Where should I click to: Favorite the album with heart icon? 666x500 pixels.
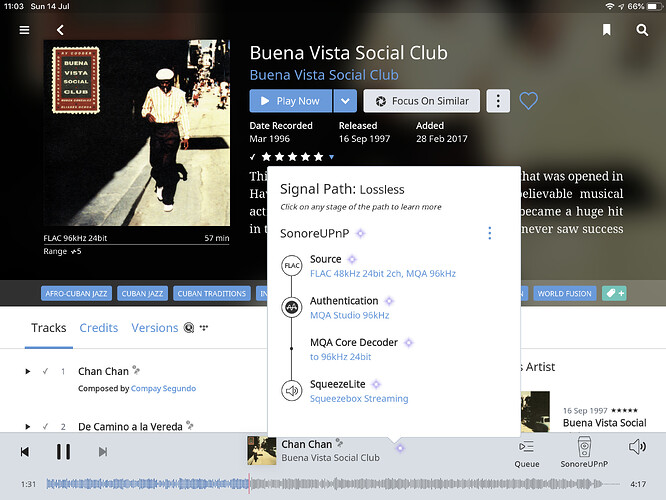pos(528,101)
